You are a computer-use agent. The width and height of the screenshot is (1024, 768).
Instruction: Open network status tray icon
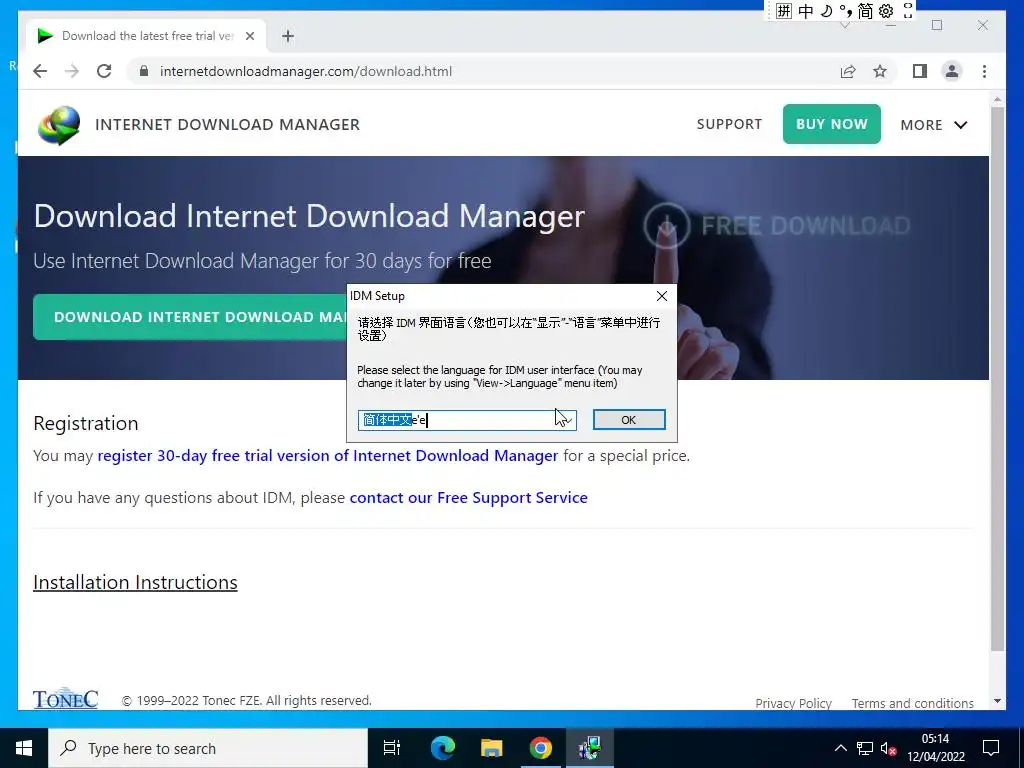pos(865,748)
